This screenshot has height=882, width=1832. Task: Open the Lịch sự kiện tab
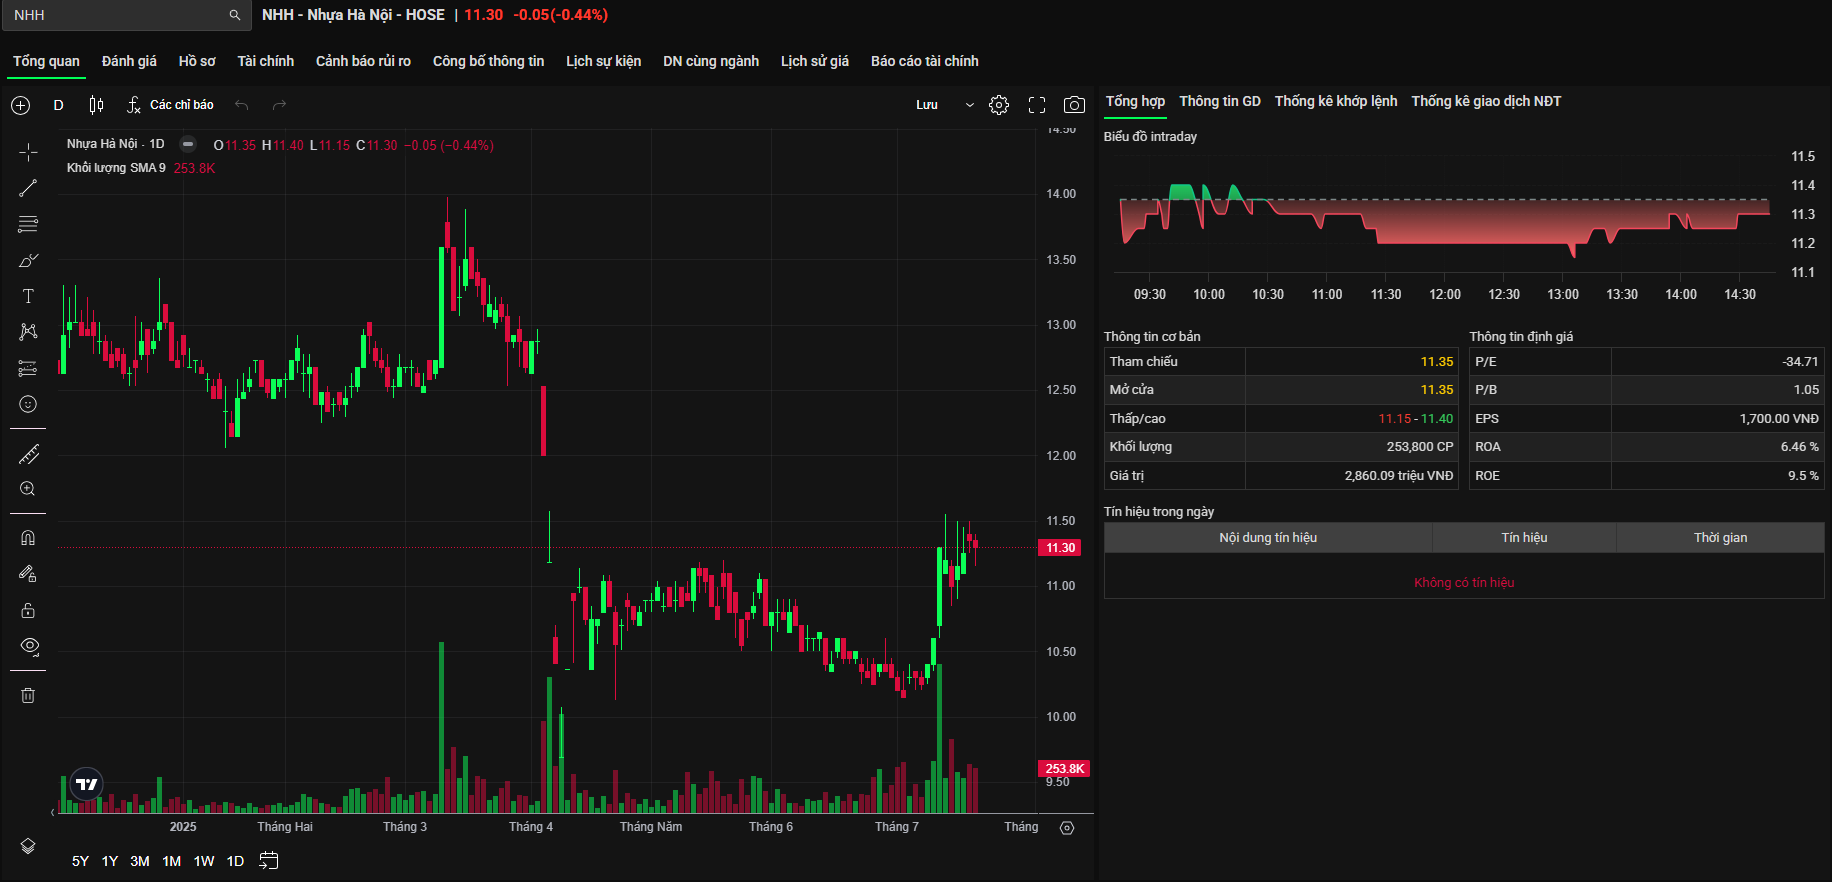pos(603,61)
